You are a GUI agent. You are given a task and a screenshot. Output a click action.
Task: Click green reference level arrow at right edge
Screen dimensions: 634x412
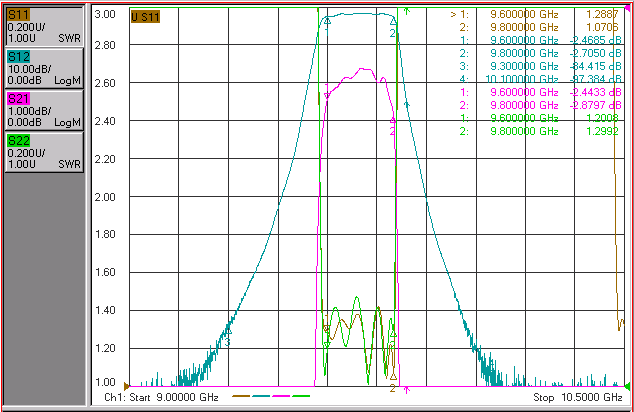tap(628, 386)
